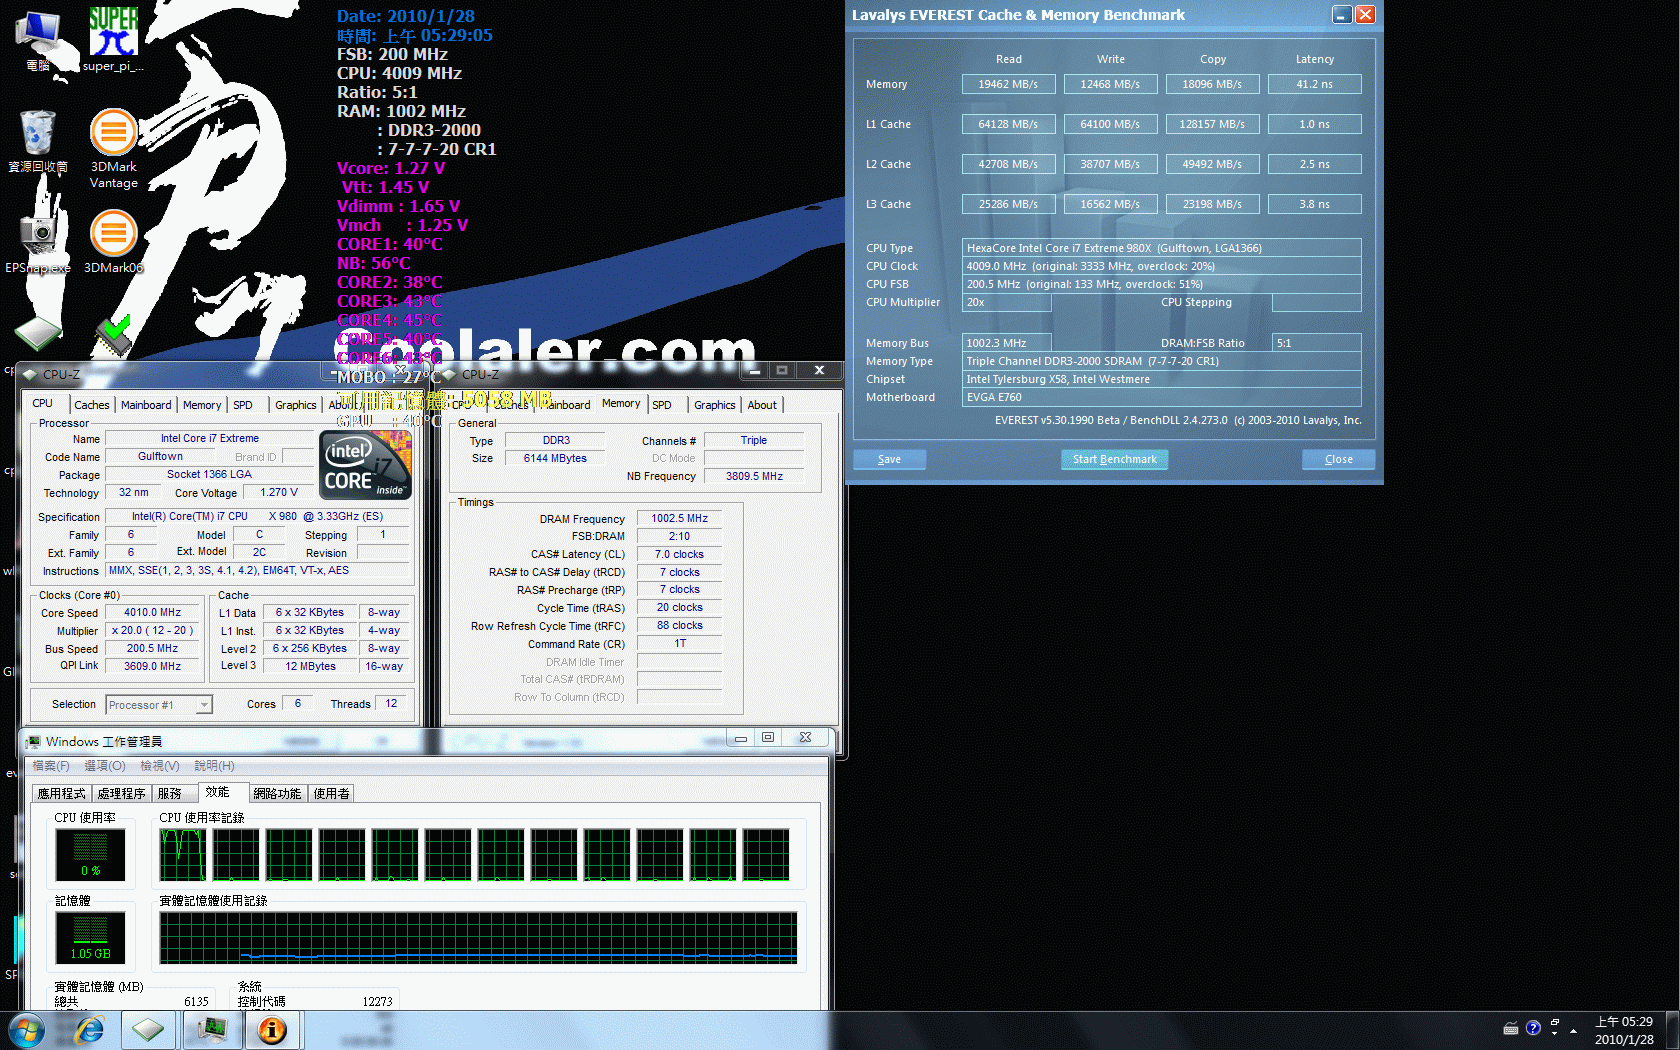Viewport: 1680px width, 1050px height.
Task: Open the 說明(H) menu in Task Manager
Action: click(214, 766)
